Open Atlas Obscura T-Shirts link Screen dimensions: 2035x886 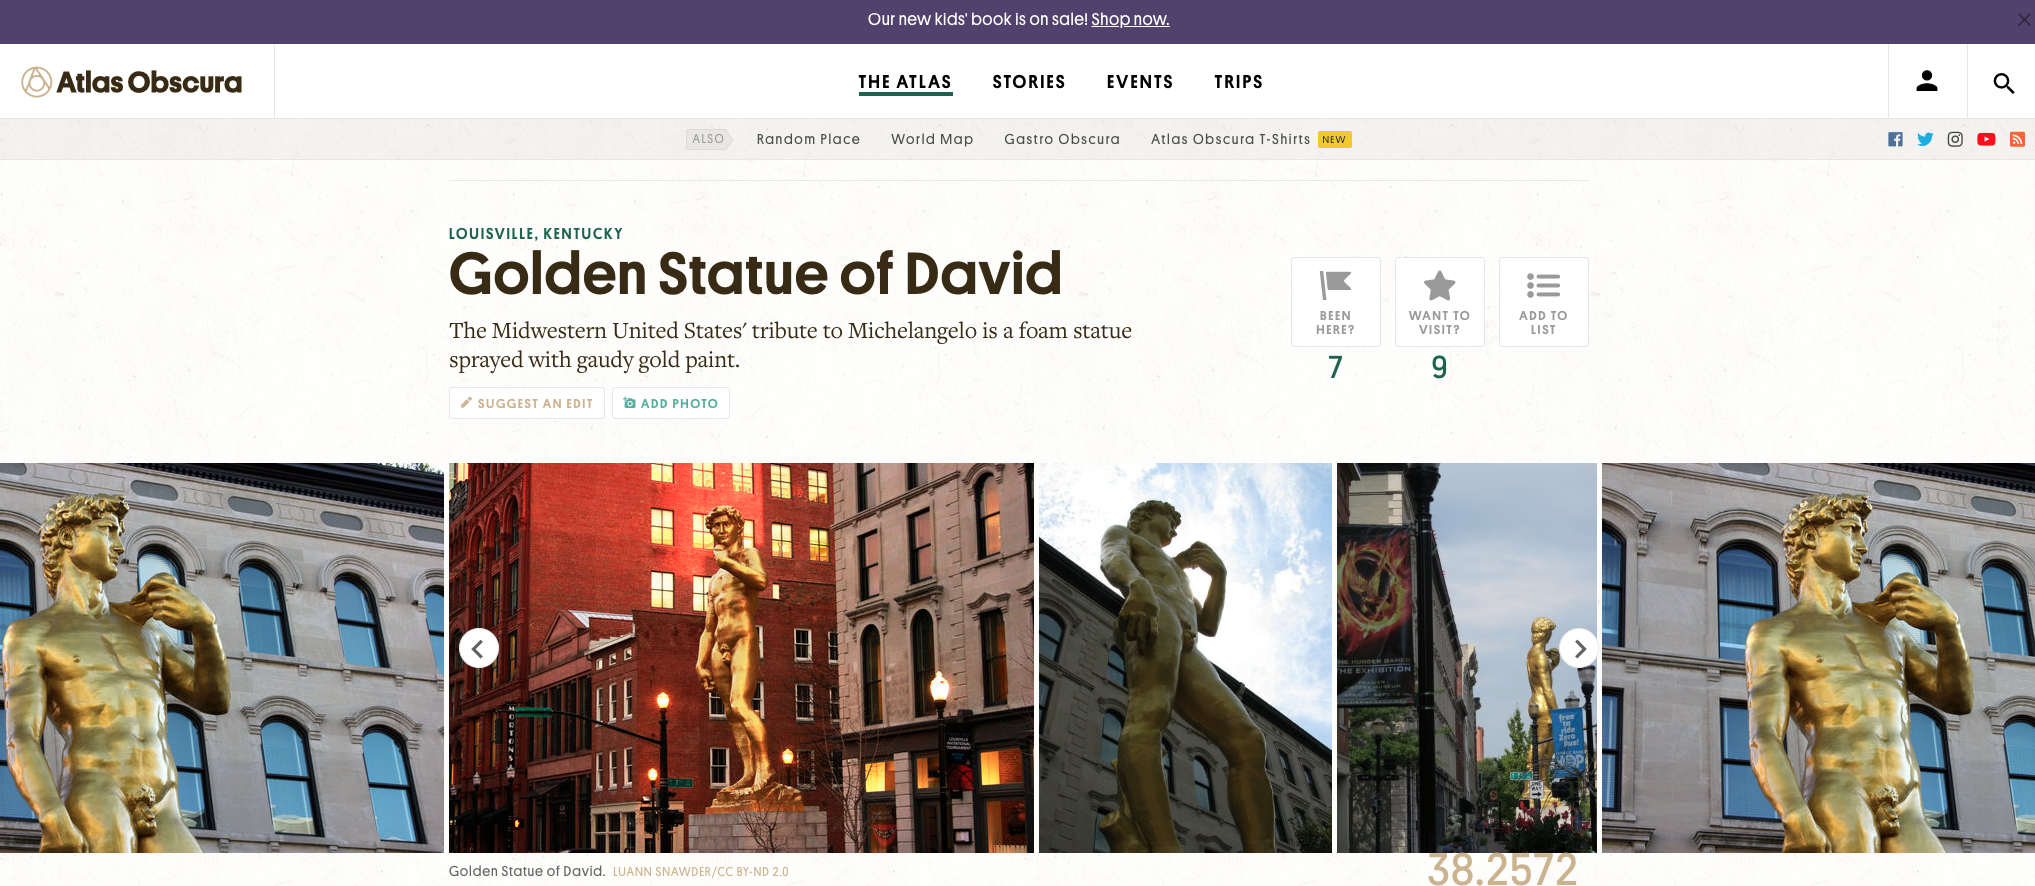tap(1230, 139)
